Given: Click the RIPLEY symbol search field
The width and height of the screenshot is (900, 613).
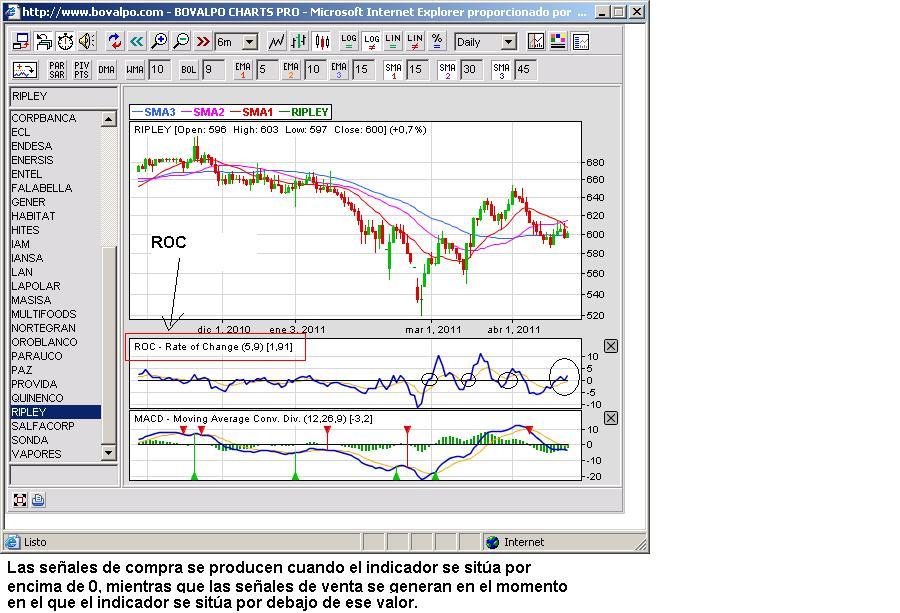Looking at the screenshot, I should (x=64, y=96).
